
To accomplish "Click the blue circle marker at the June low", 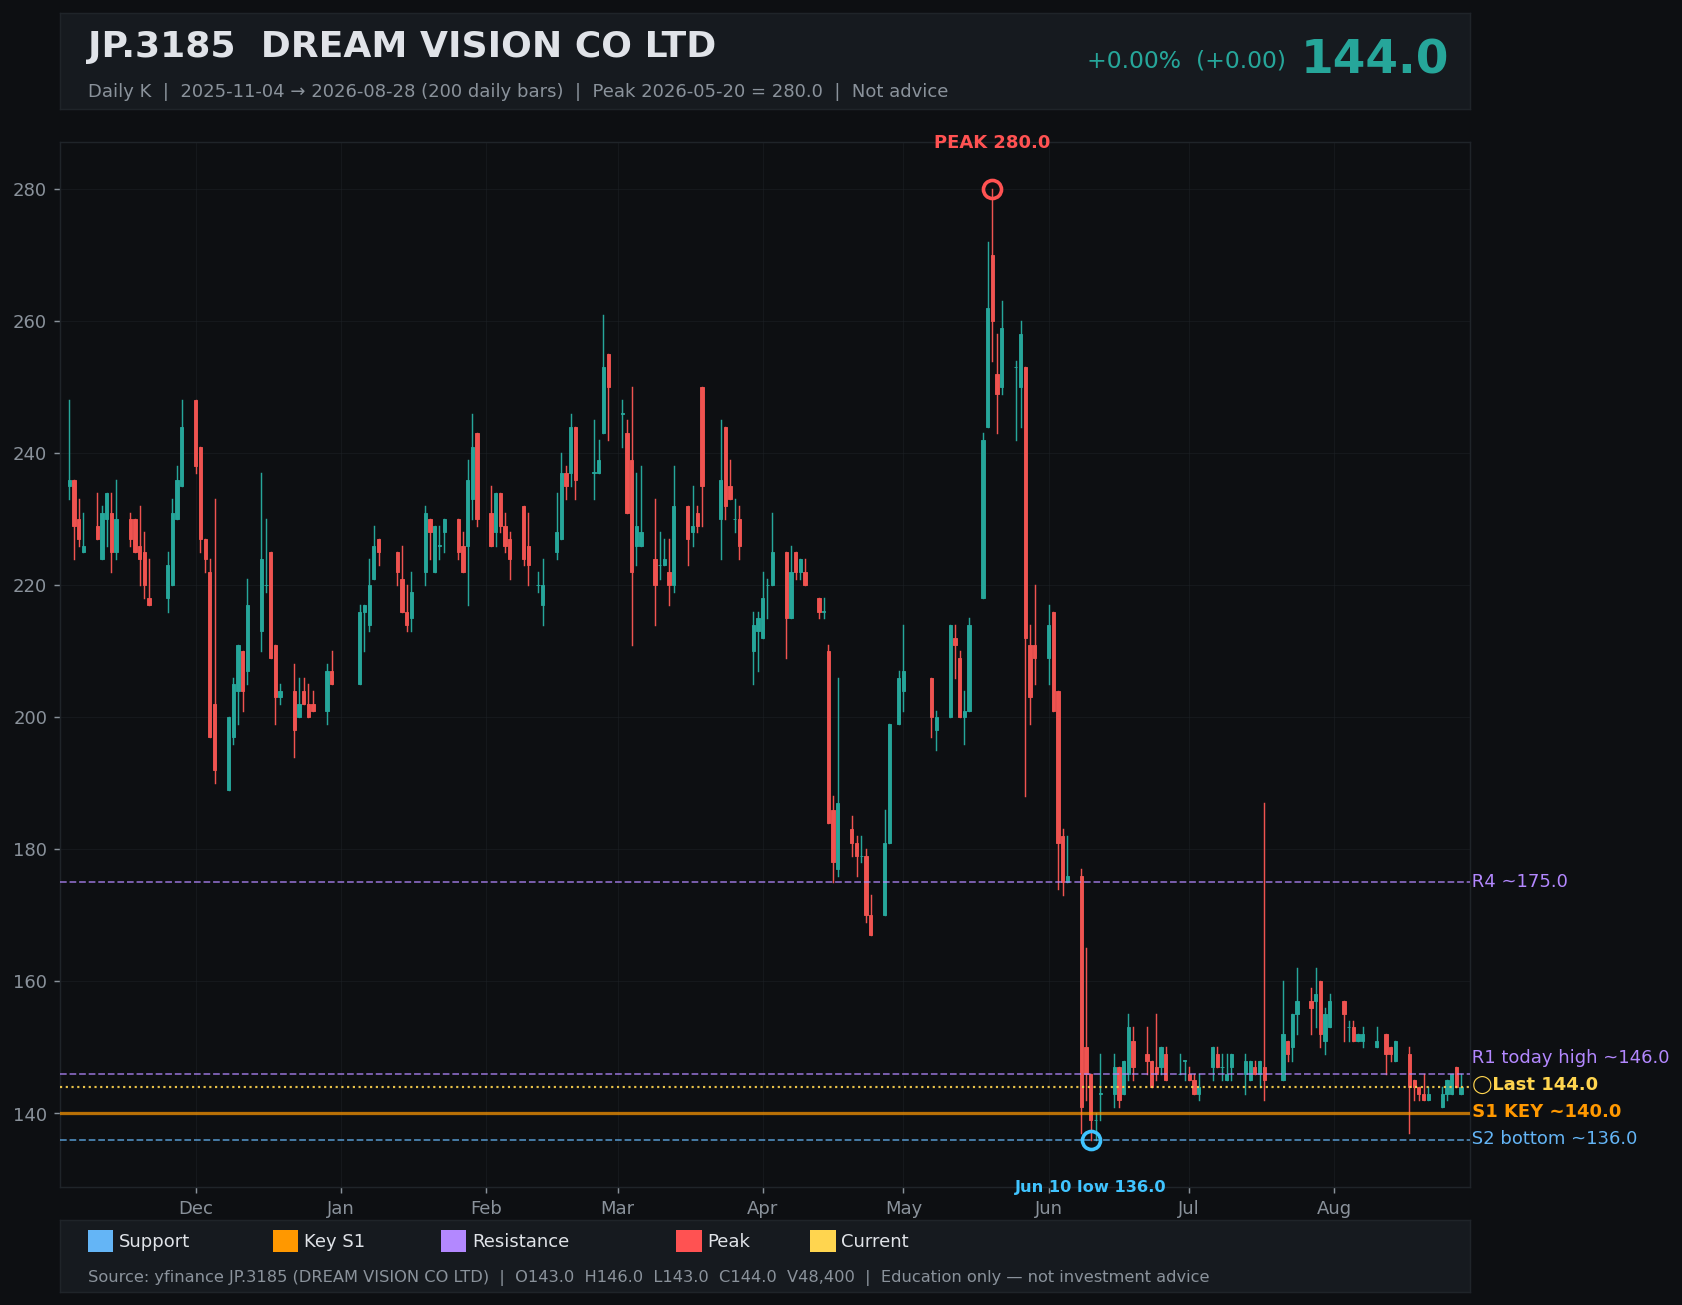I will pos(1091,1140).
